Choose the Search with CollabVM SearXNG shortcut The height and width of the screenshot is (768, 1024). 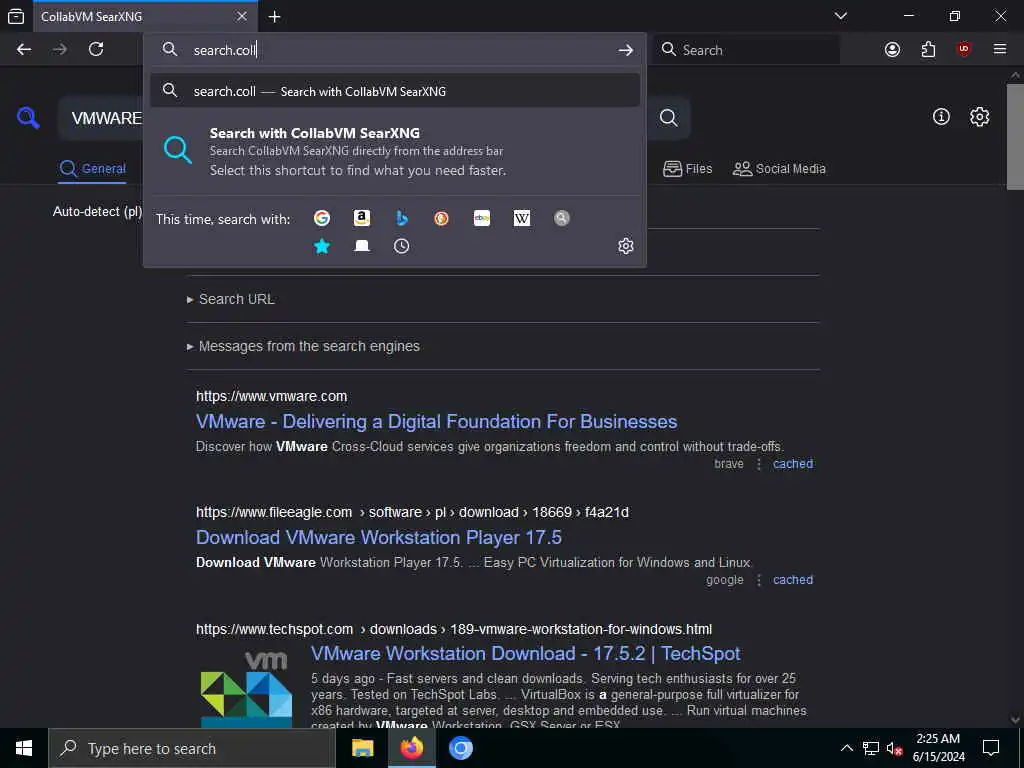(x=395, y=152)
